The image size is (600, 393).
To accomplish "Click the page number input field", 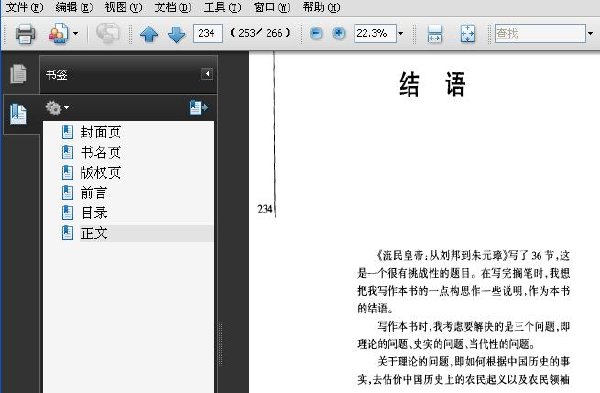I will [207, 33].
